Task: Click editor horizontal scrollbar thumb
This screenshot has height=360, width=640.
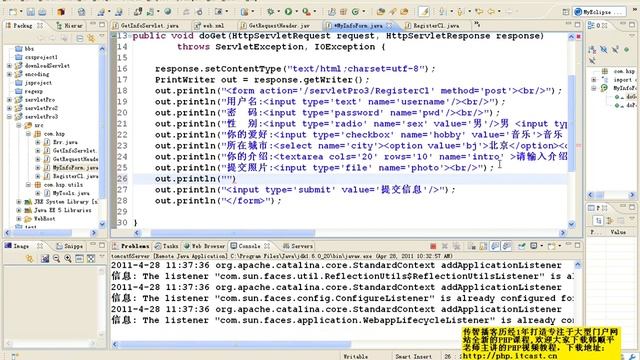Action: pyautogui.click(x=233, y=233)
